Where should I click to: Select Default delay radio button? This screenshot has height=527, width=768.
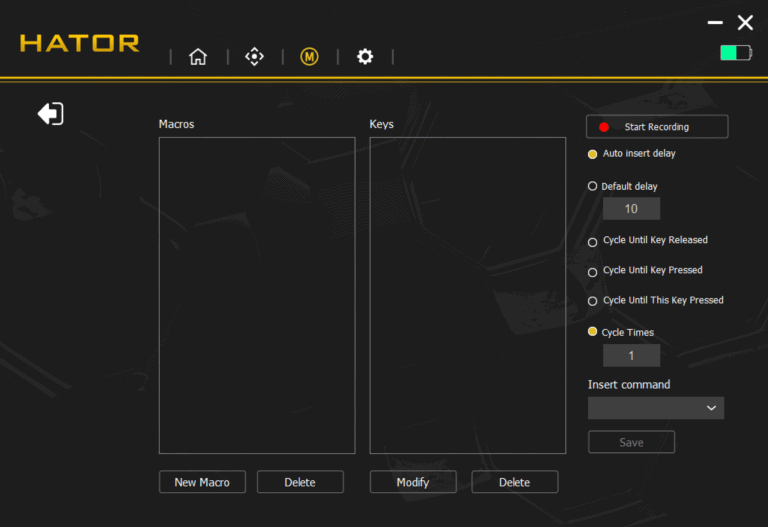point(593,186)
